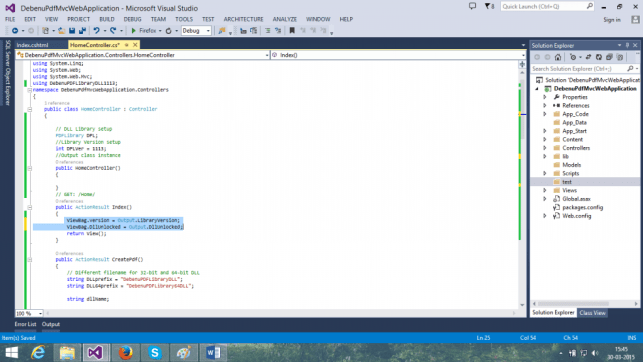Click the Undo arrow icon
The height and width of the screenshot is (362, 643).
coord(96,31)
